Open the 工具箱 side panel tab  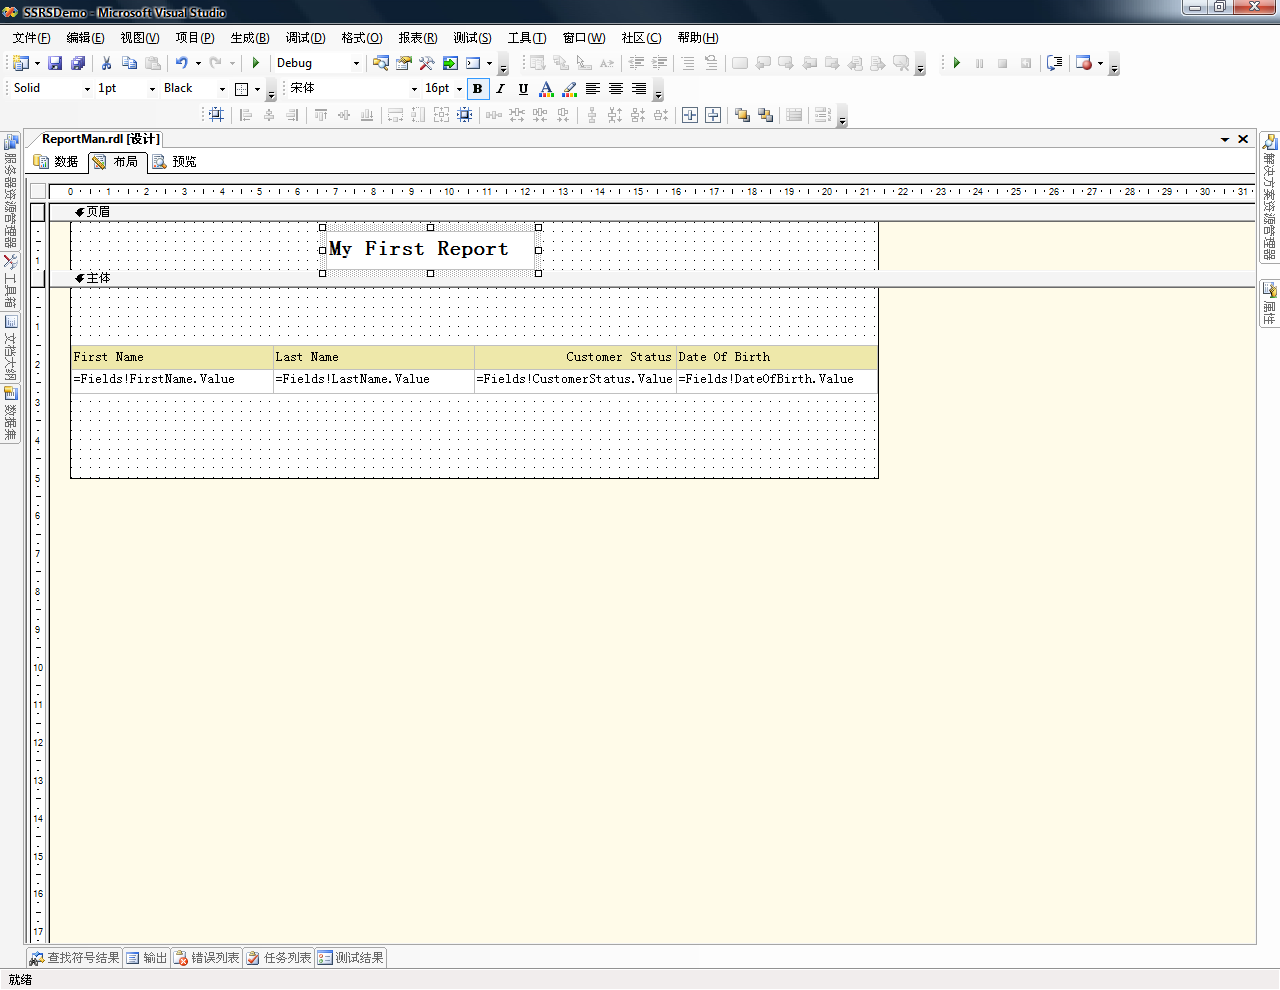[10, 282]
